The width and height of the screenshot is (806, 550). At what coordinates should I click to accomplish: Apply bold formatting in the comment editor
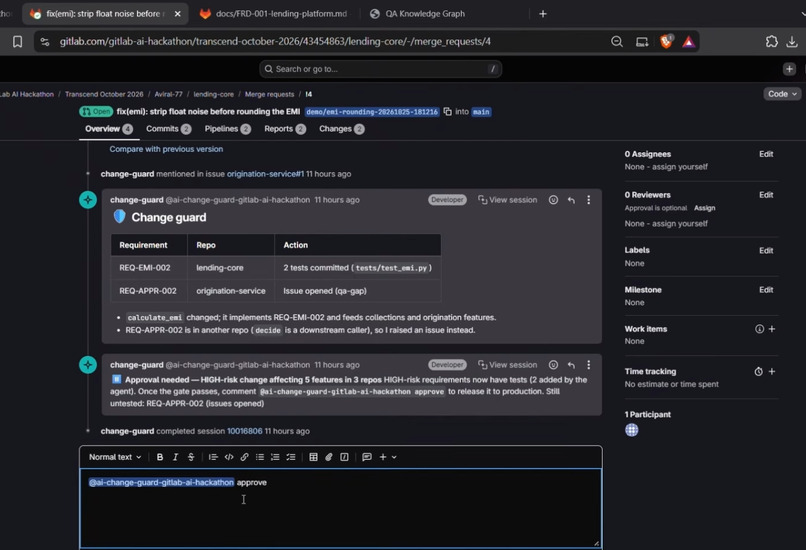pos(160,457)
